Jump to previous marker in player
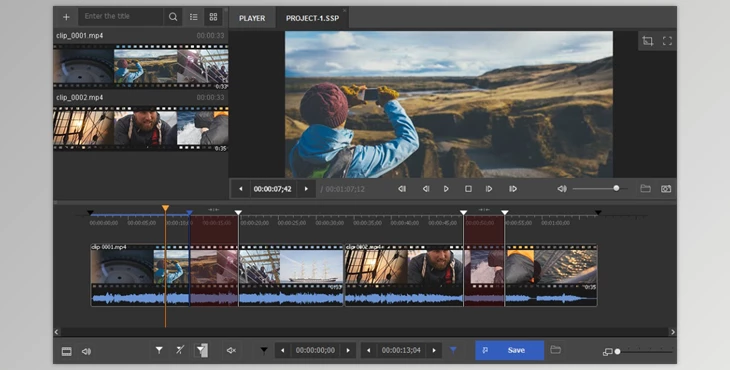The height and width of the screenshot is (370, 730). coord(402,189)
